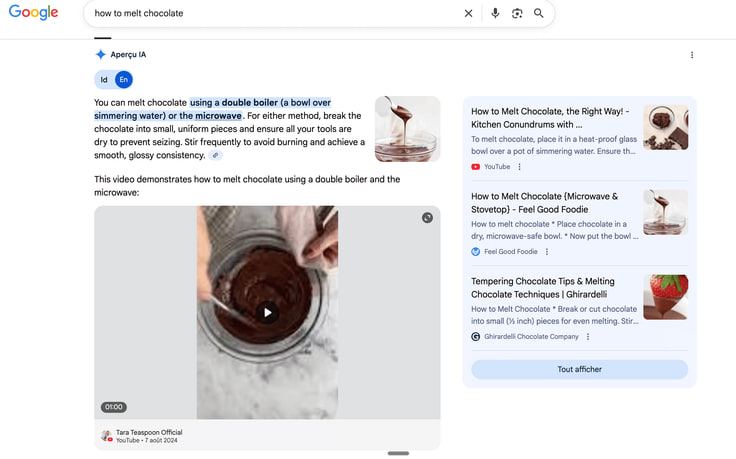Click the magnifying glass search icon
The image size is (736, 459).
click(x=539, y=14)
